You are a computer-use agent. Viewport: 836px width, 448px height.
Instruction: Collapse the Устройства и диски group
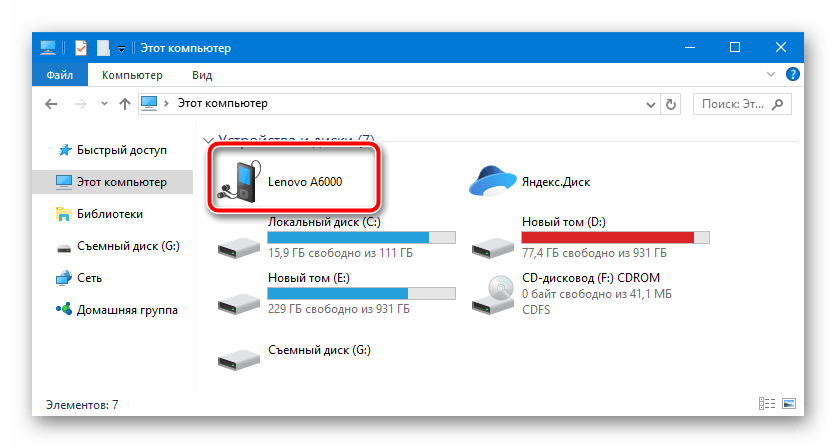[208, 139]
